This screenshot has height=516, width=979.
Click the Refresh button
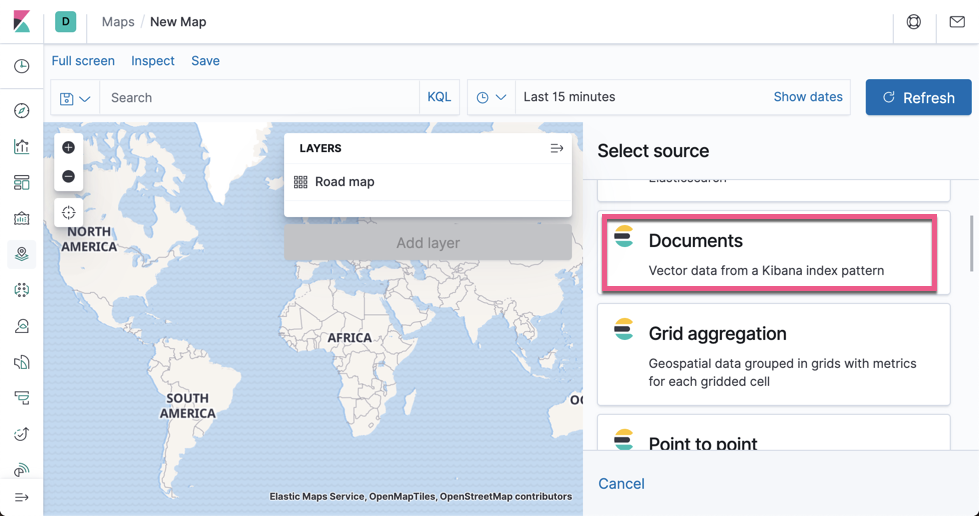(x=918, y=98)
